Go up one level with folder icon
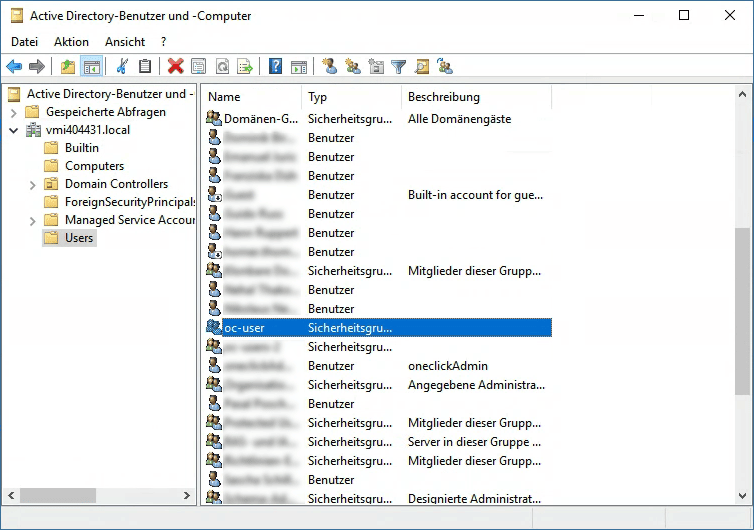 pos(68,67)
